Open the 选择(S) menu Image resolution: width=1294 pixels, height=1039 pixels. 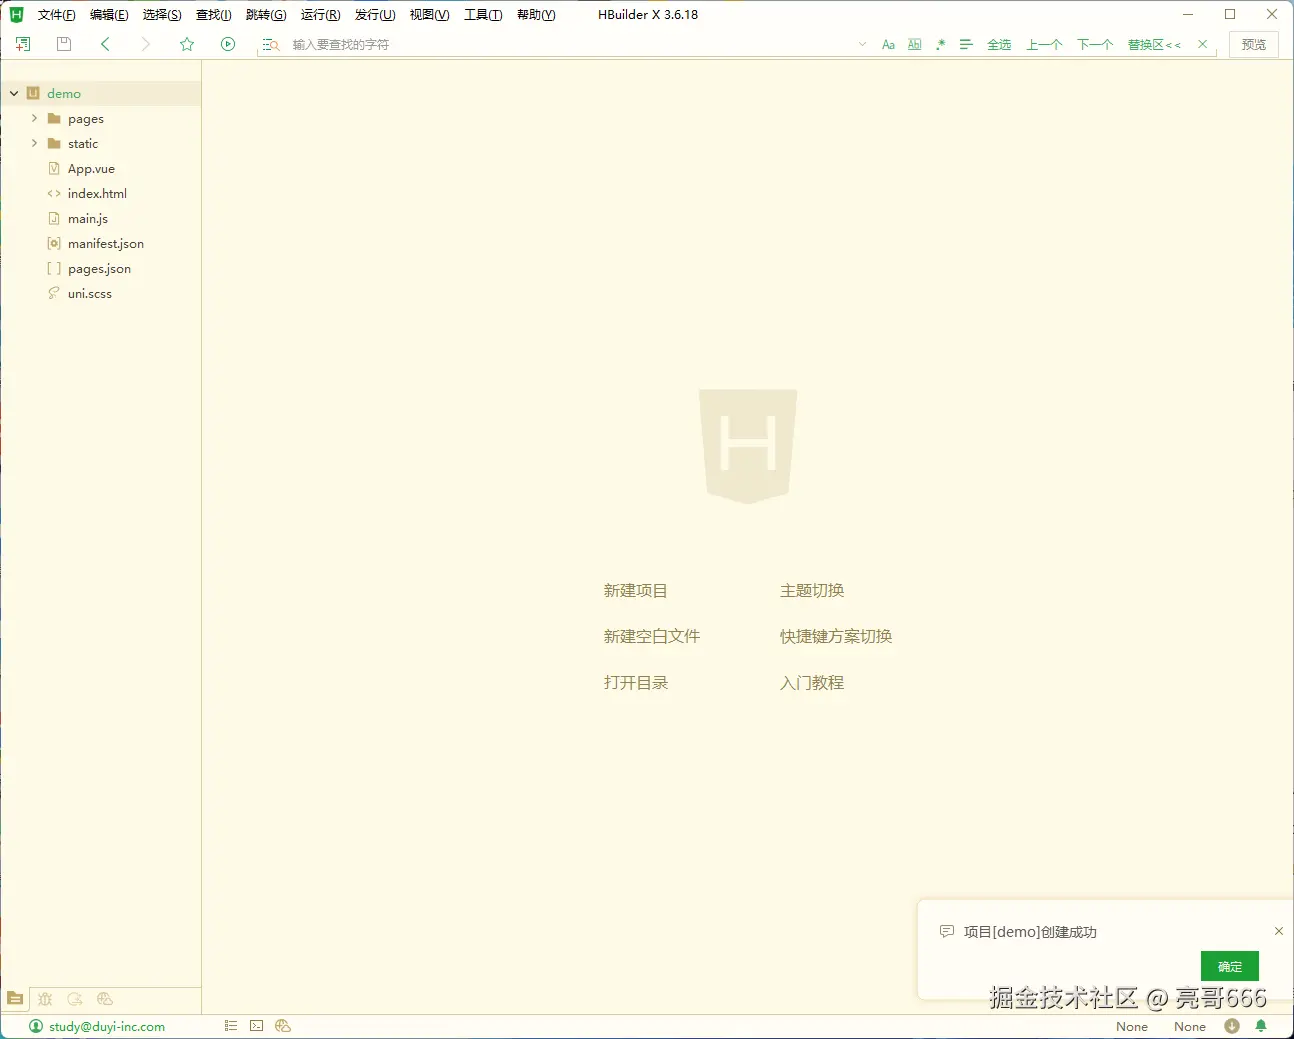tap(162, 15)
